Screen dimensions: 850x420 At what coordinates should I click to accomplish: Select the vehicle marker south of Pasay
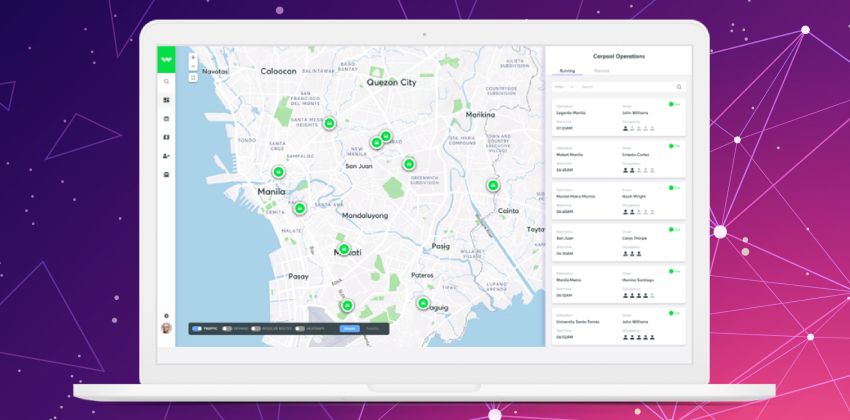click(x=347, y=306)
